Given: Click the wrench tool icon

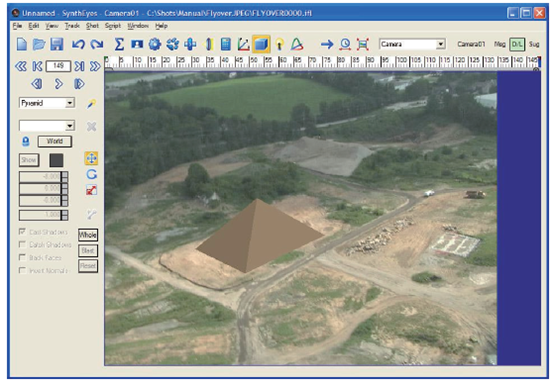Looking at the screenshot, I should tap(92, 214).
